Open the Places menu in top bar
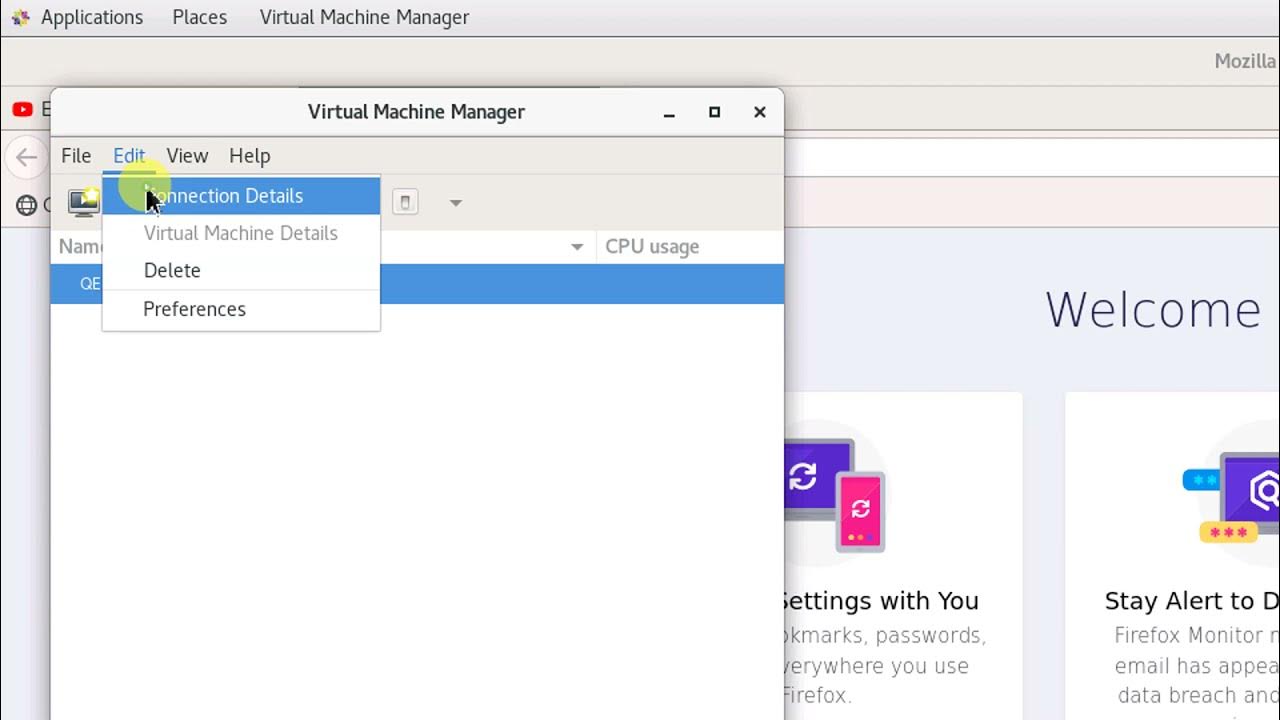Screen dimensions: 1280x720 point(199,18)
